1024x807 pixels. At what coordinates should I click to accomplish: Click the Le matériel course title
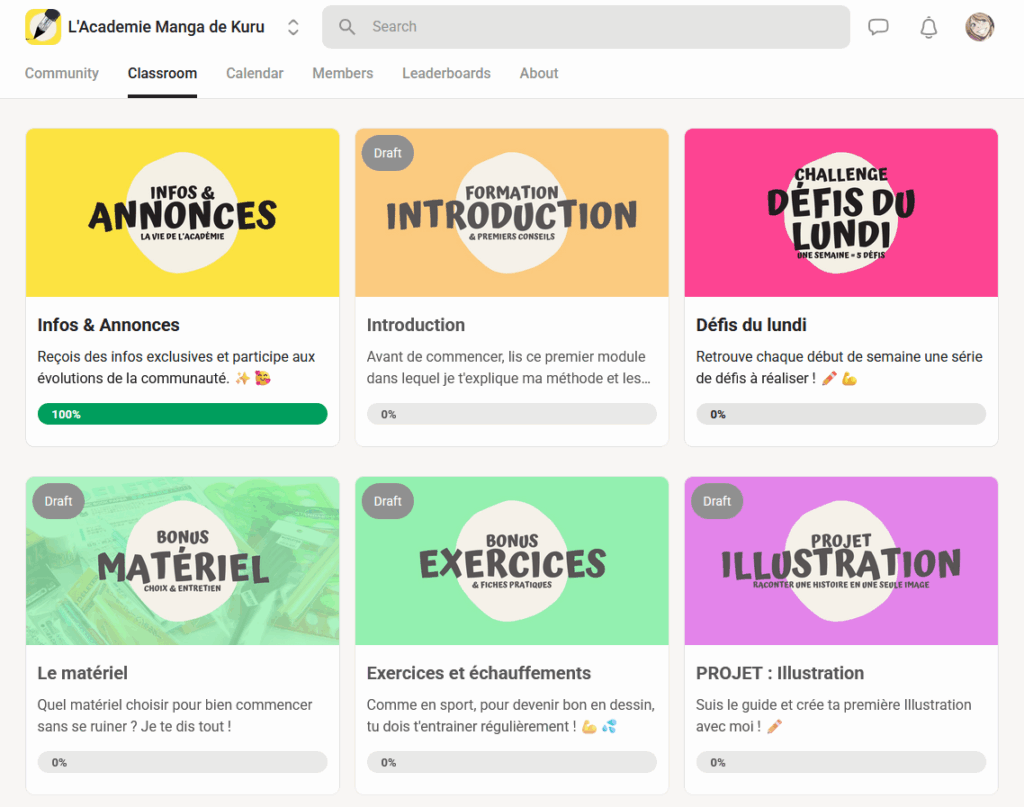[82, 673]
